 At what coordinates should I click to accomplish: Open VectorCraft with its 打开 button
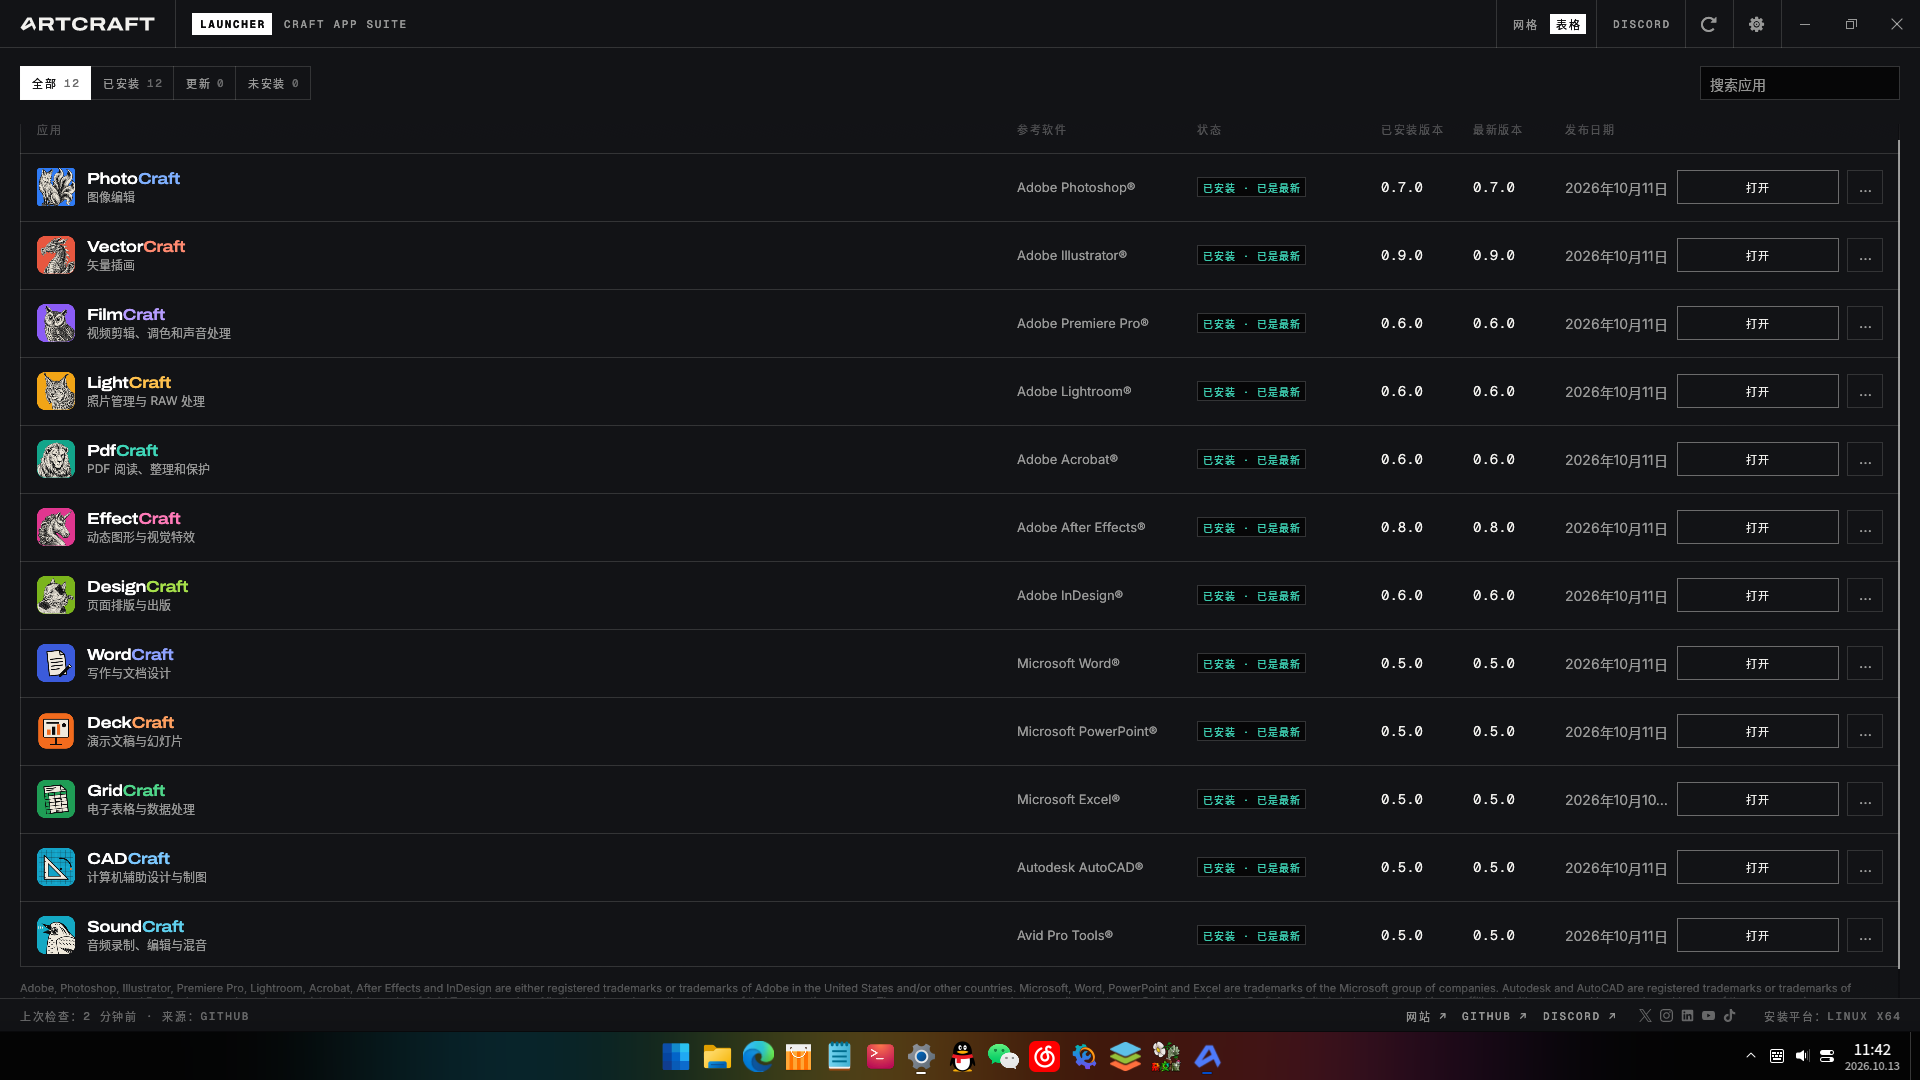point(1757,255)
